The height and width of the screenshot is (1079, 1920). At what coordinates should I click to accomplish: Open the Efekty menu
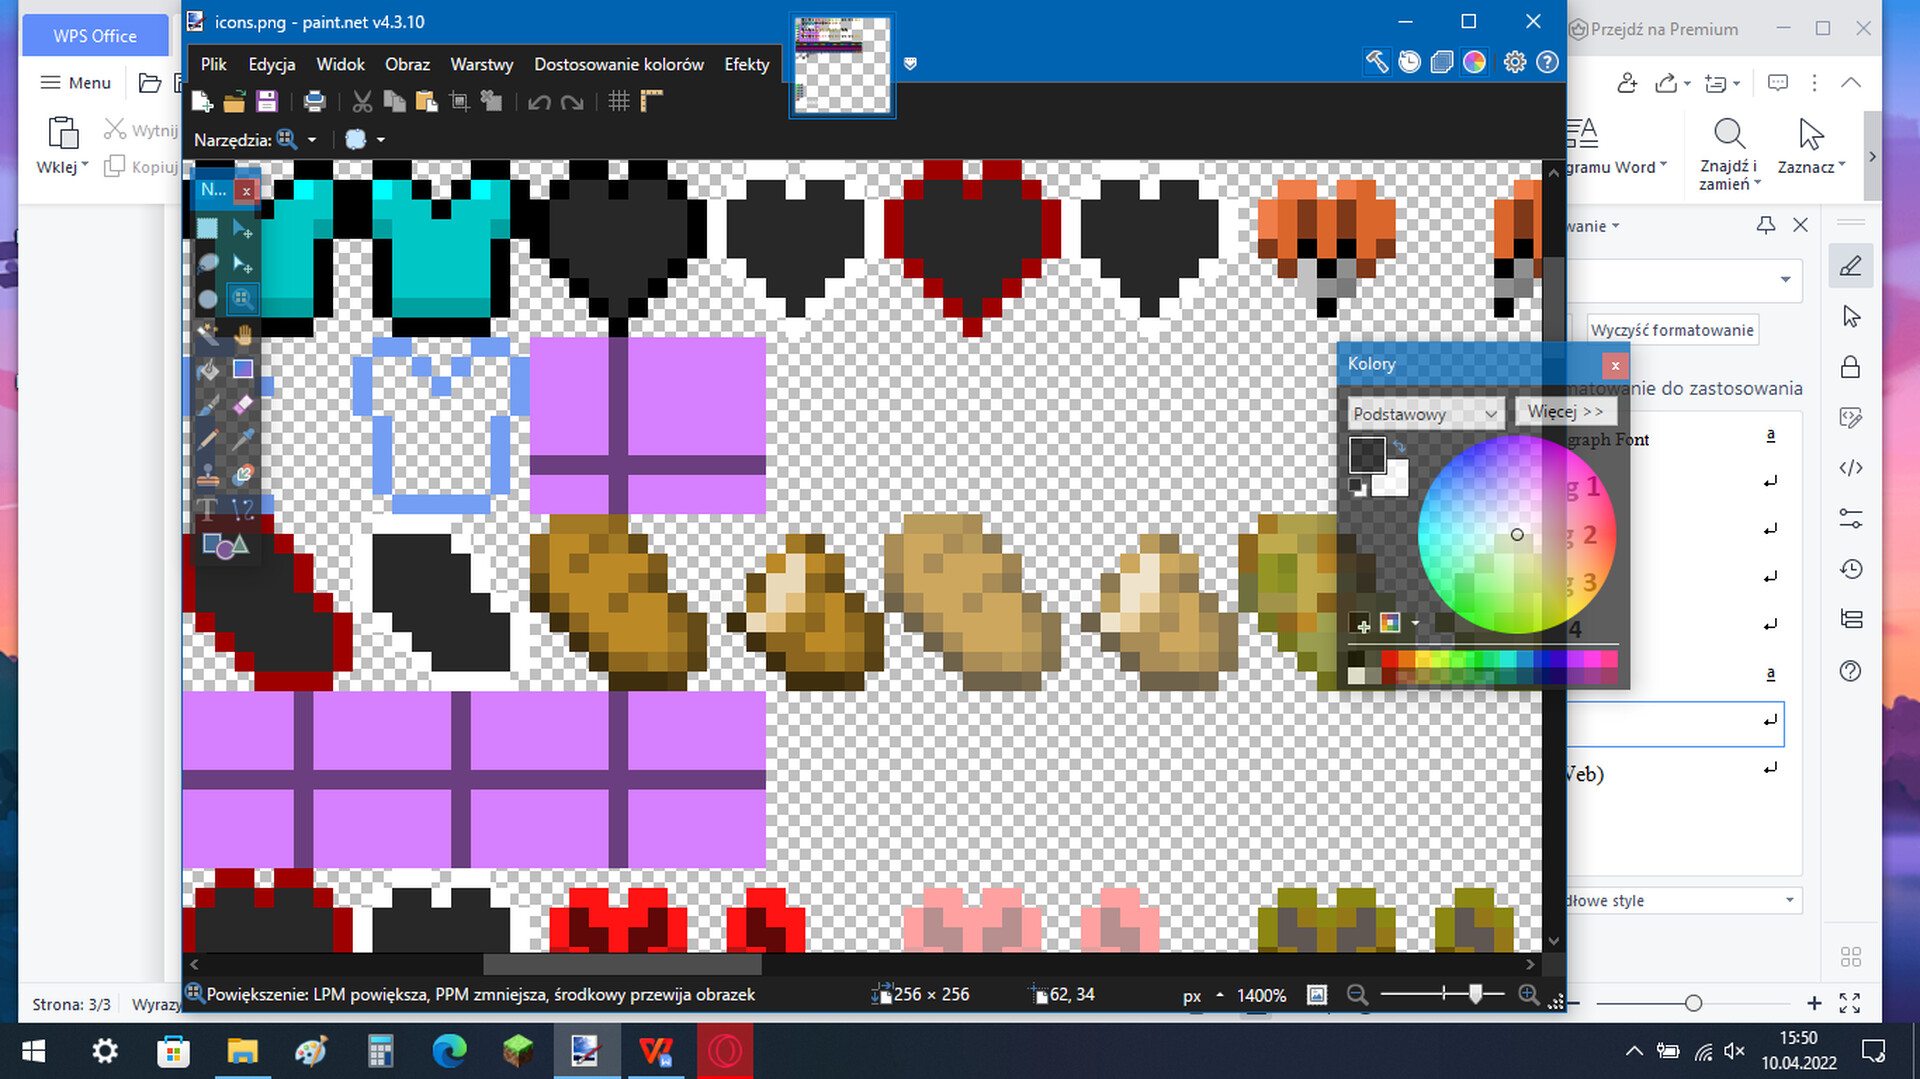[x=746, y=63]
